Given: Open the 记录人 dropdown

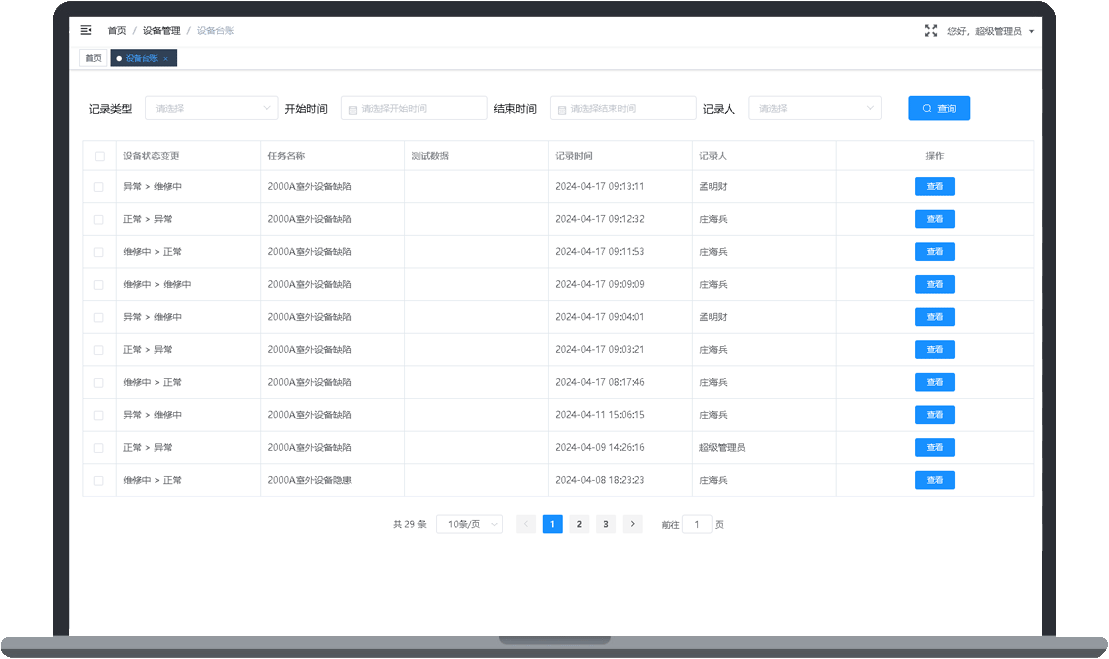Looking at the screenshot, I should (x=814, y=108).
